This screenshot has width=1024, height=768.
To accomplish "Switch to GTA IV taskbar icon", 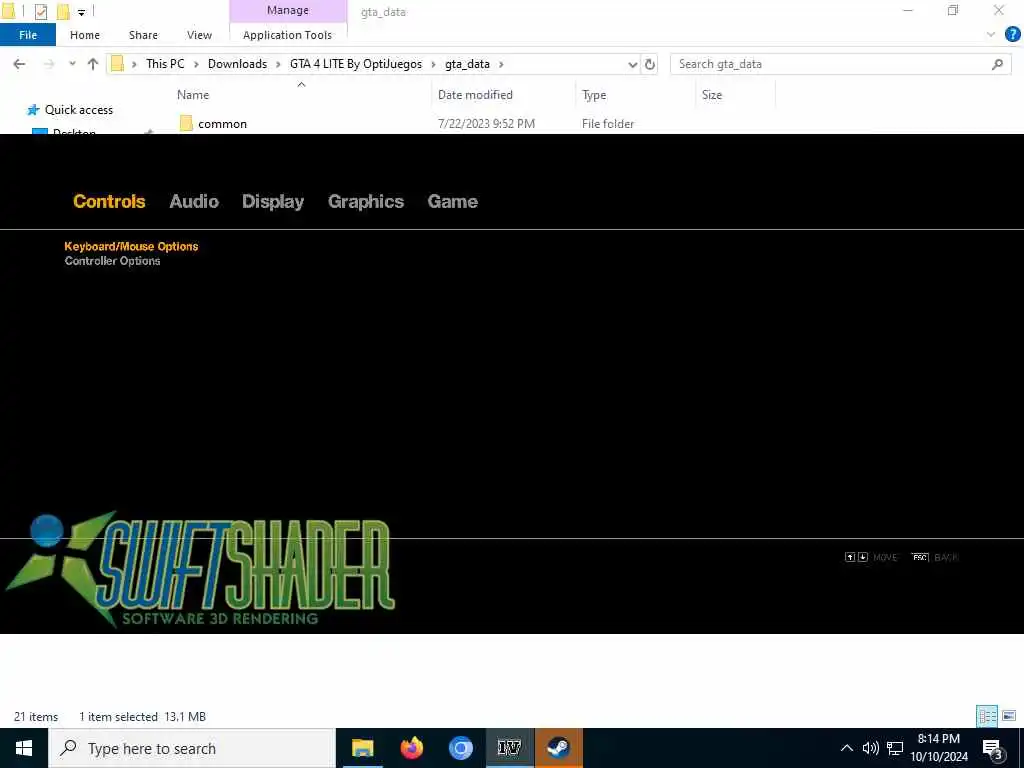I will pos(509,748).
